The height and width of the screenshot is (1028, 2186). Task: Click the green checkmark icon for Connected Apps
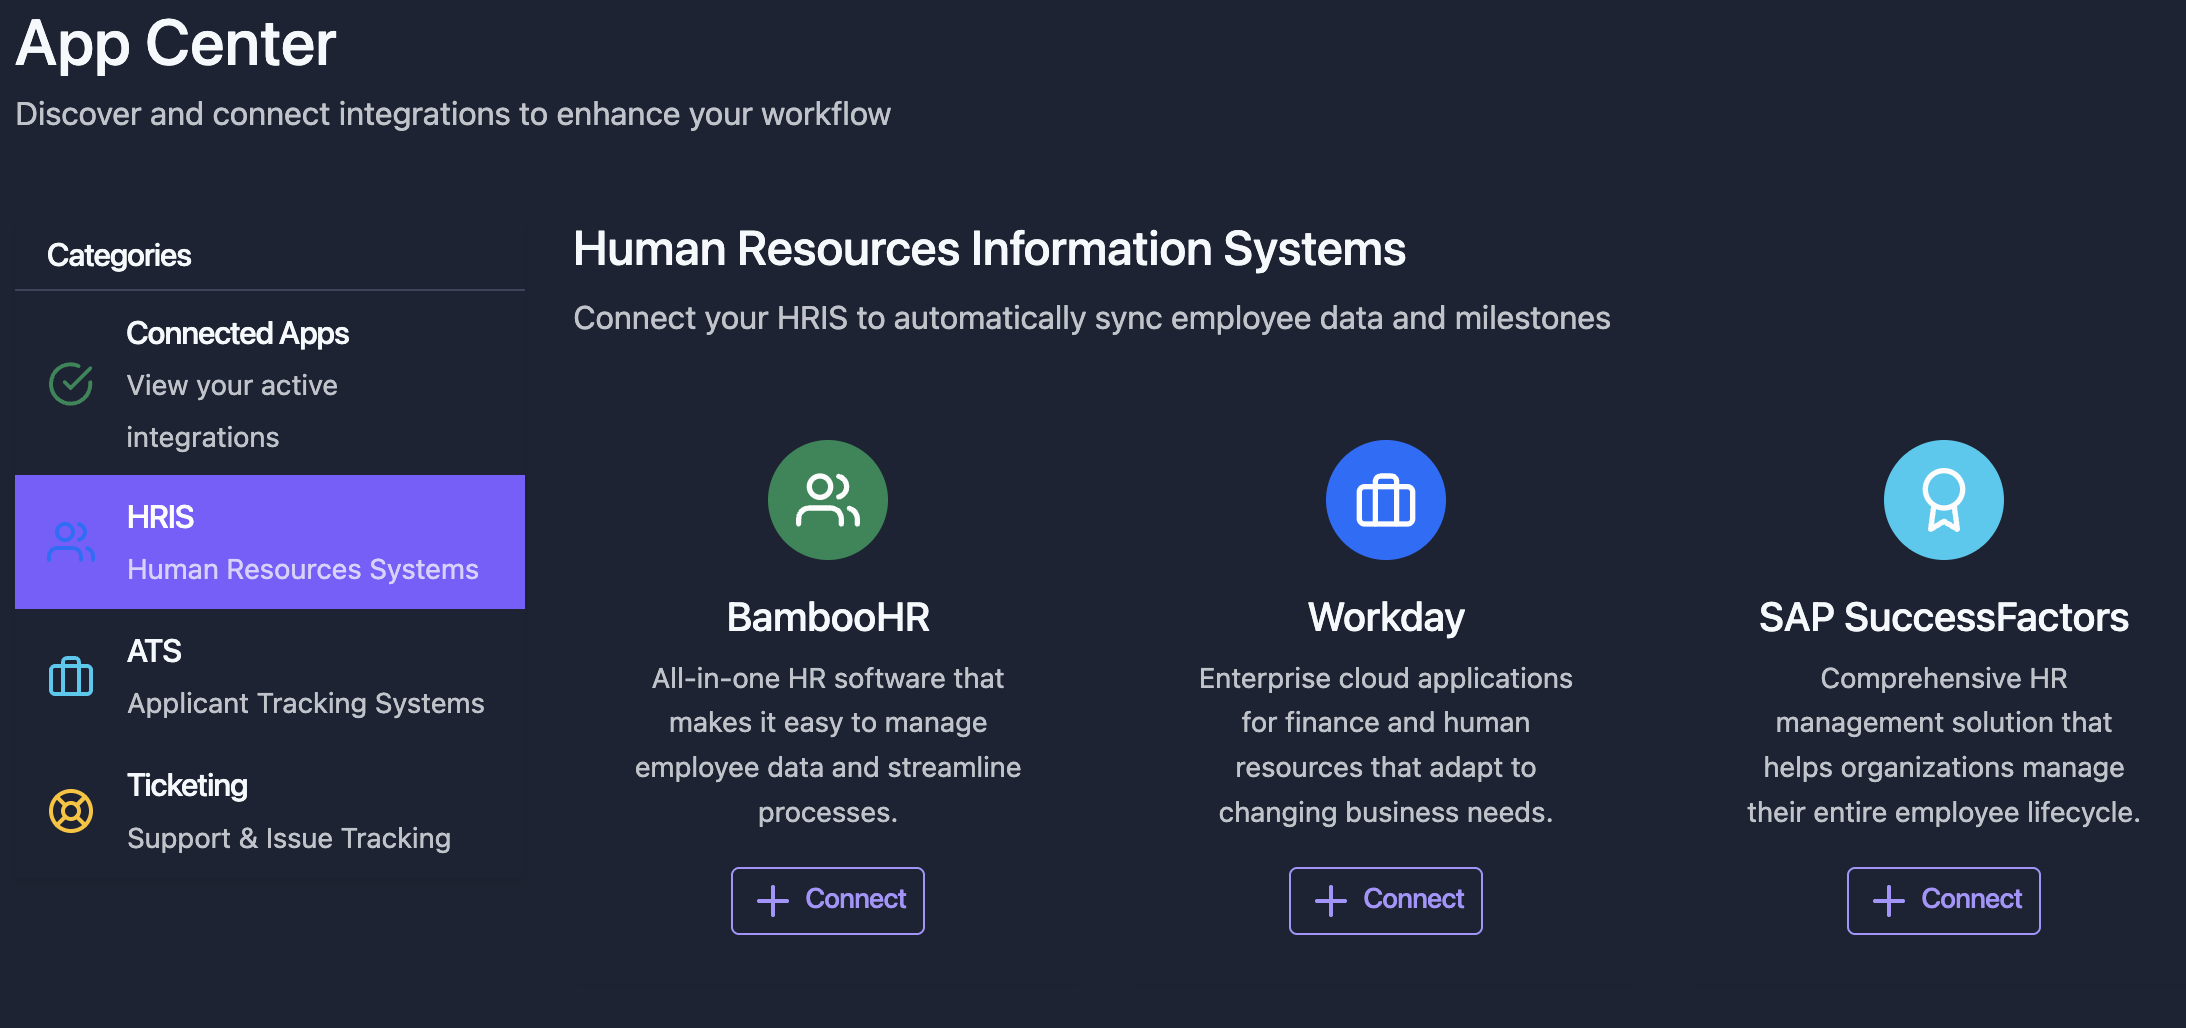(71, 384)
